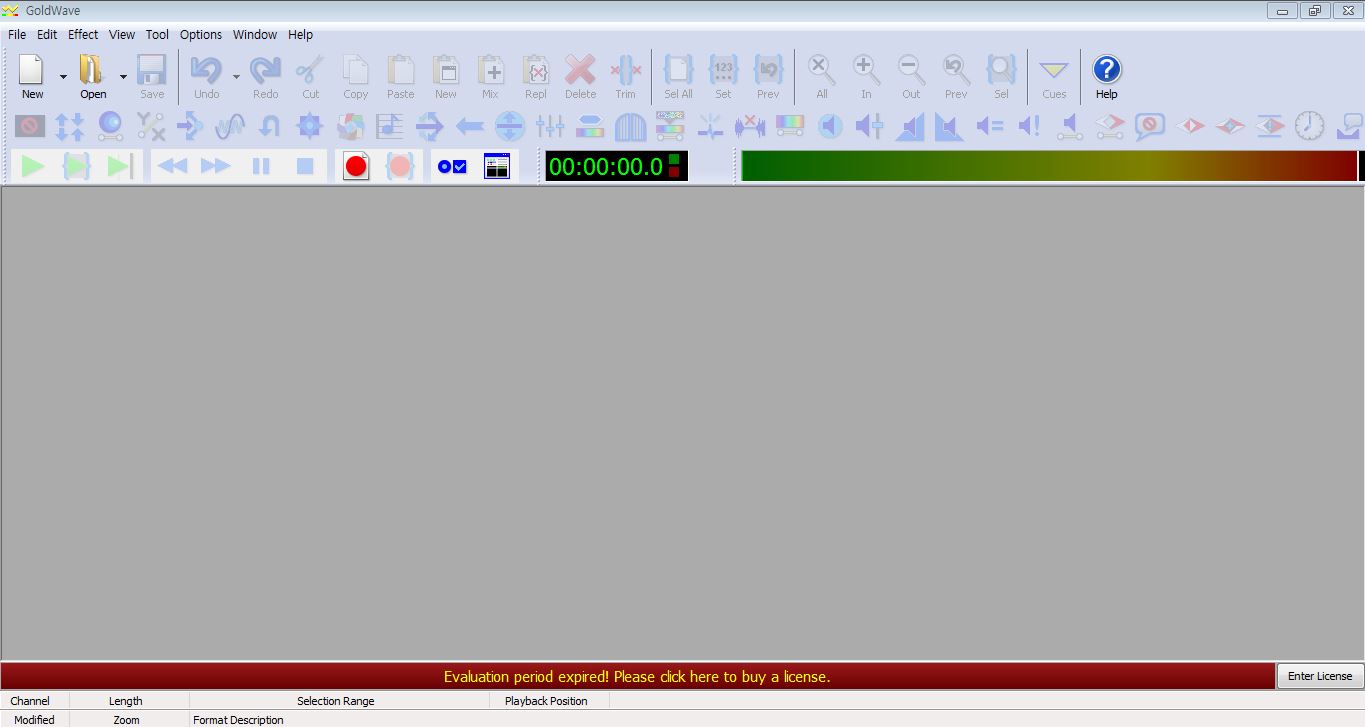
Task: Click the Fast Forward playback button
Action: coord(216,166)
